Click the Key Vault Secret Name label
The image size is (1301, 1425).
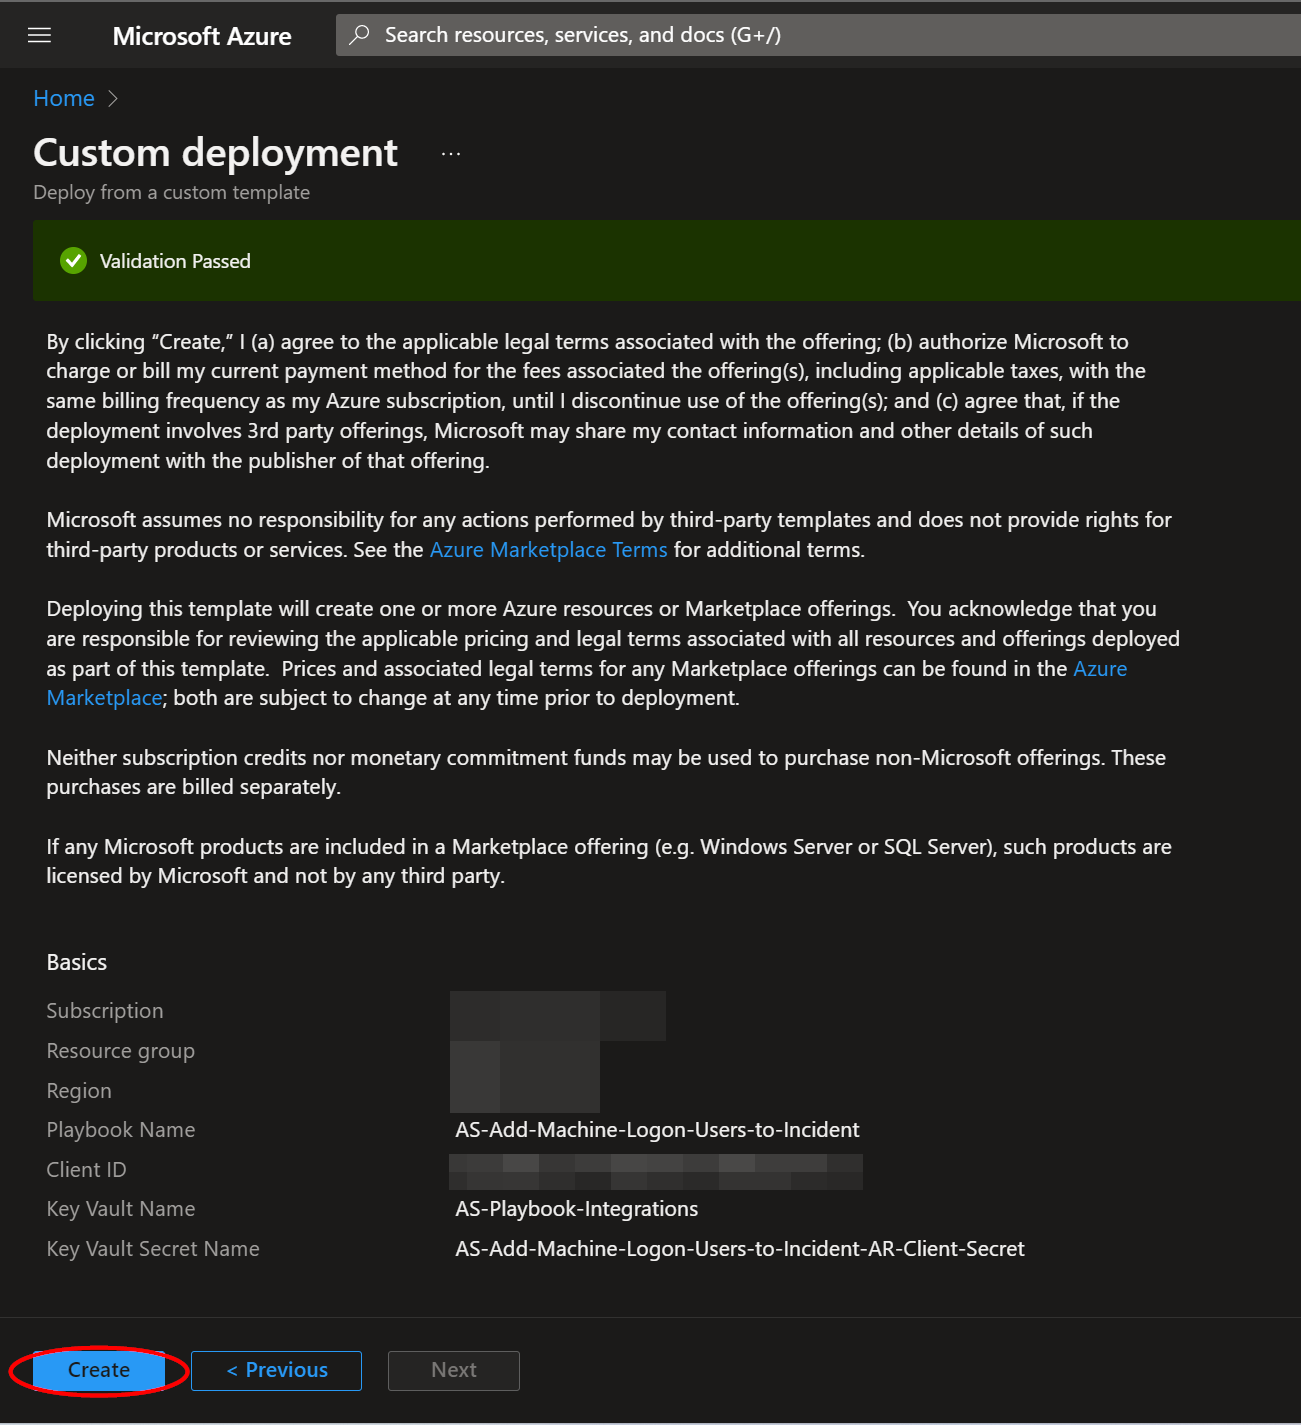pos(153,1249)
